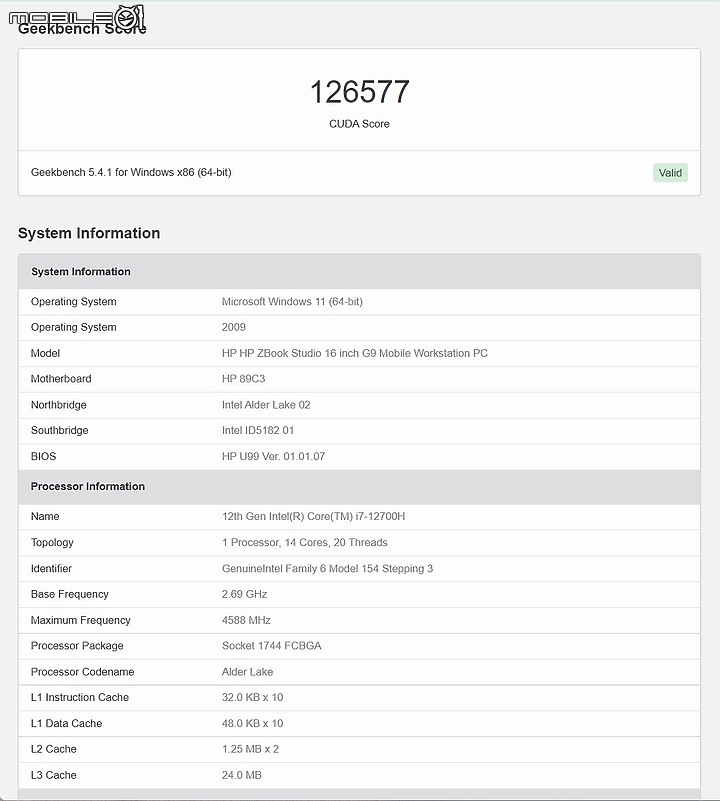Image resolution: width=720 pixels, height=801 pixels.
Task: Click the processor Name row label
Action: coord(45,516)
